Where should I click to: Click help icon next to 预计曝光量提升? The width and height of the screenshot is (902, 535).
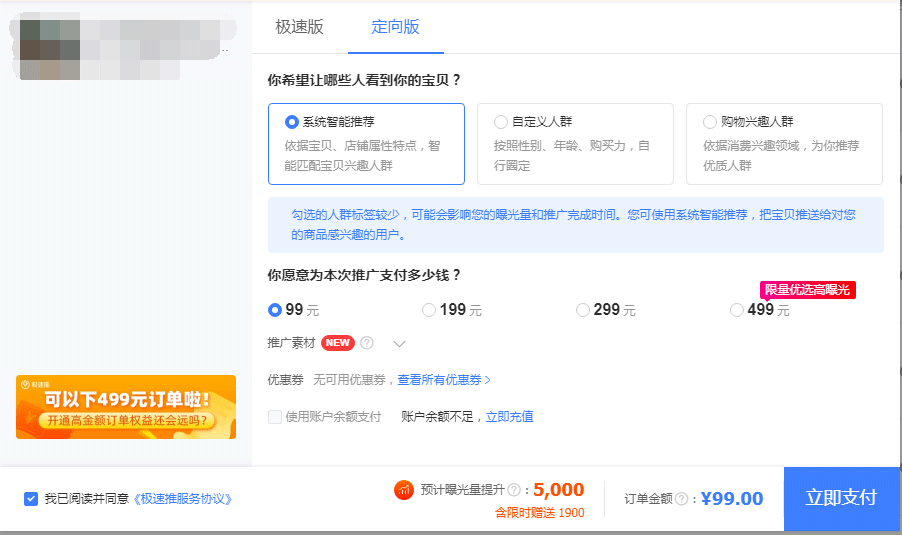tap(514, 490)
